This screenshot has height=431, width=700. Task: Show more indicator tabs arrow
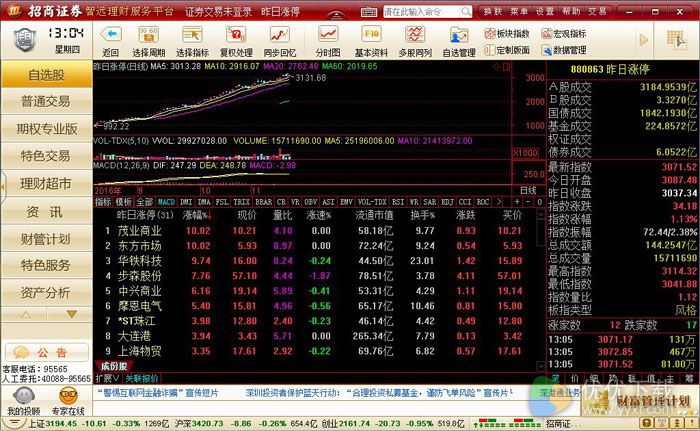[x=499, y=202]
